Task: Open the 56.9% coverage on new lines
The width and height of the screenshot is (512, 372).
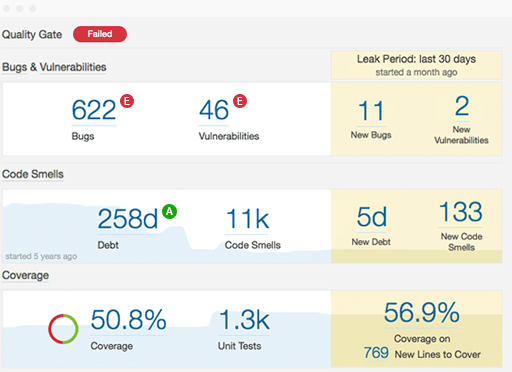Action: pos(422,312)
